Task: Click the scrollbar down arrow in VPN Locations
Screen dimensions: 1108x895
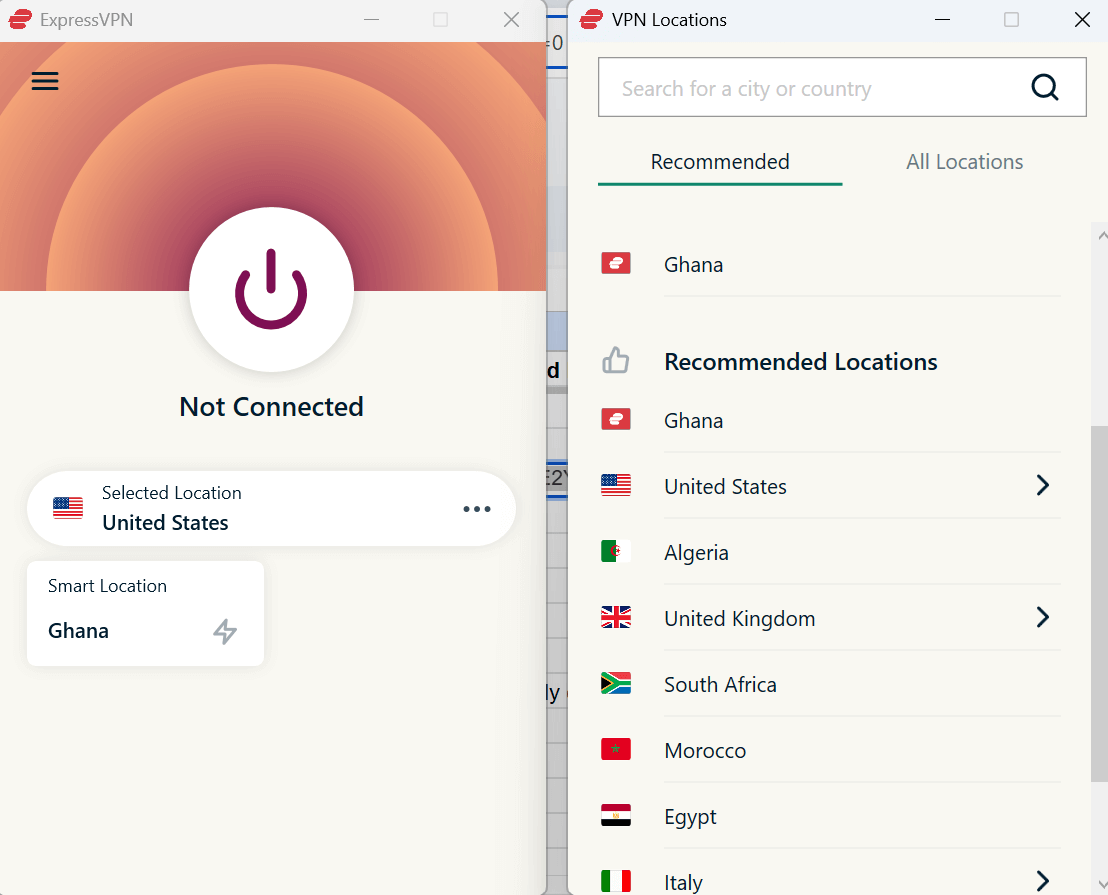Action: coord(1102,884)
